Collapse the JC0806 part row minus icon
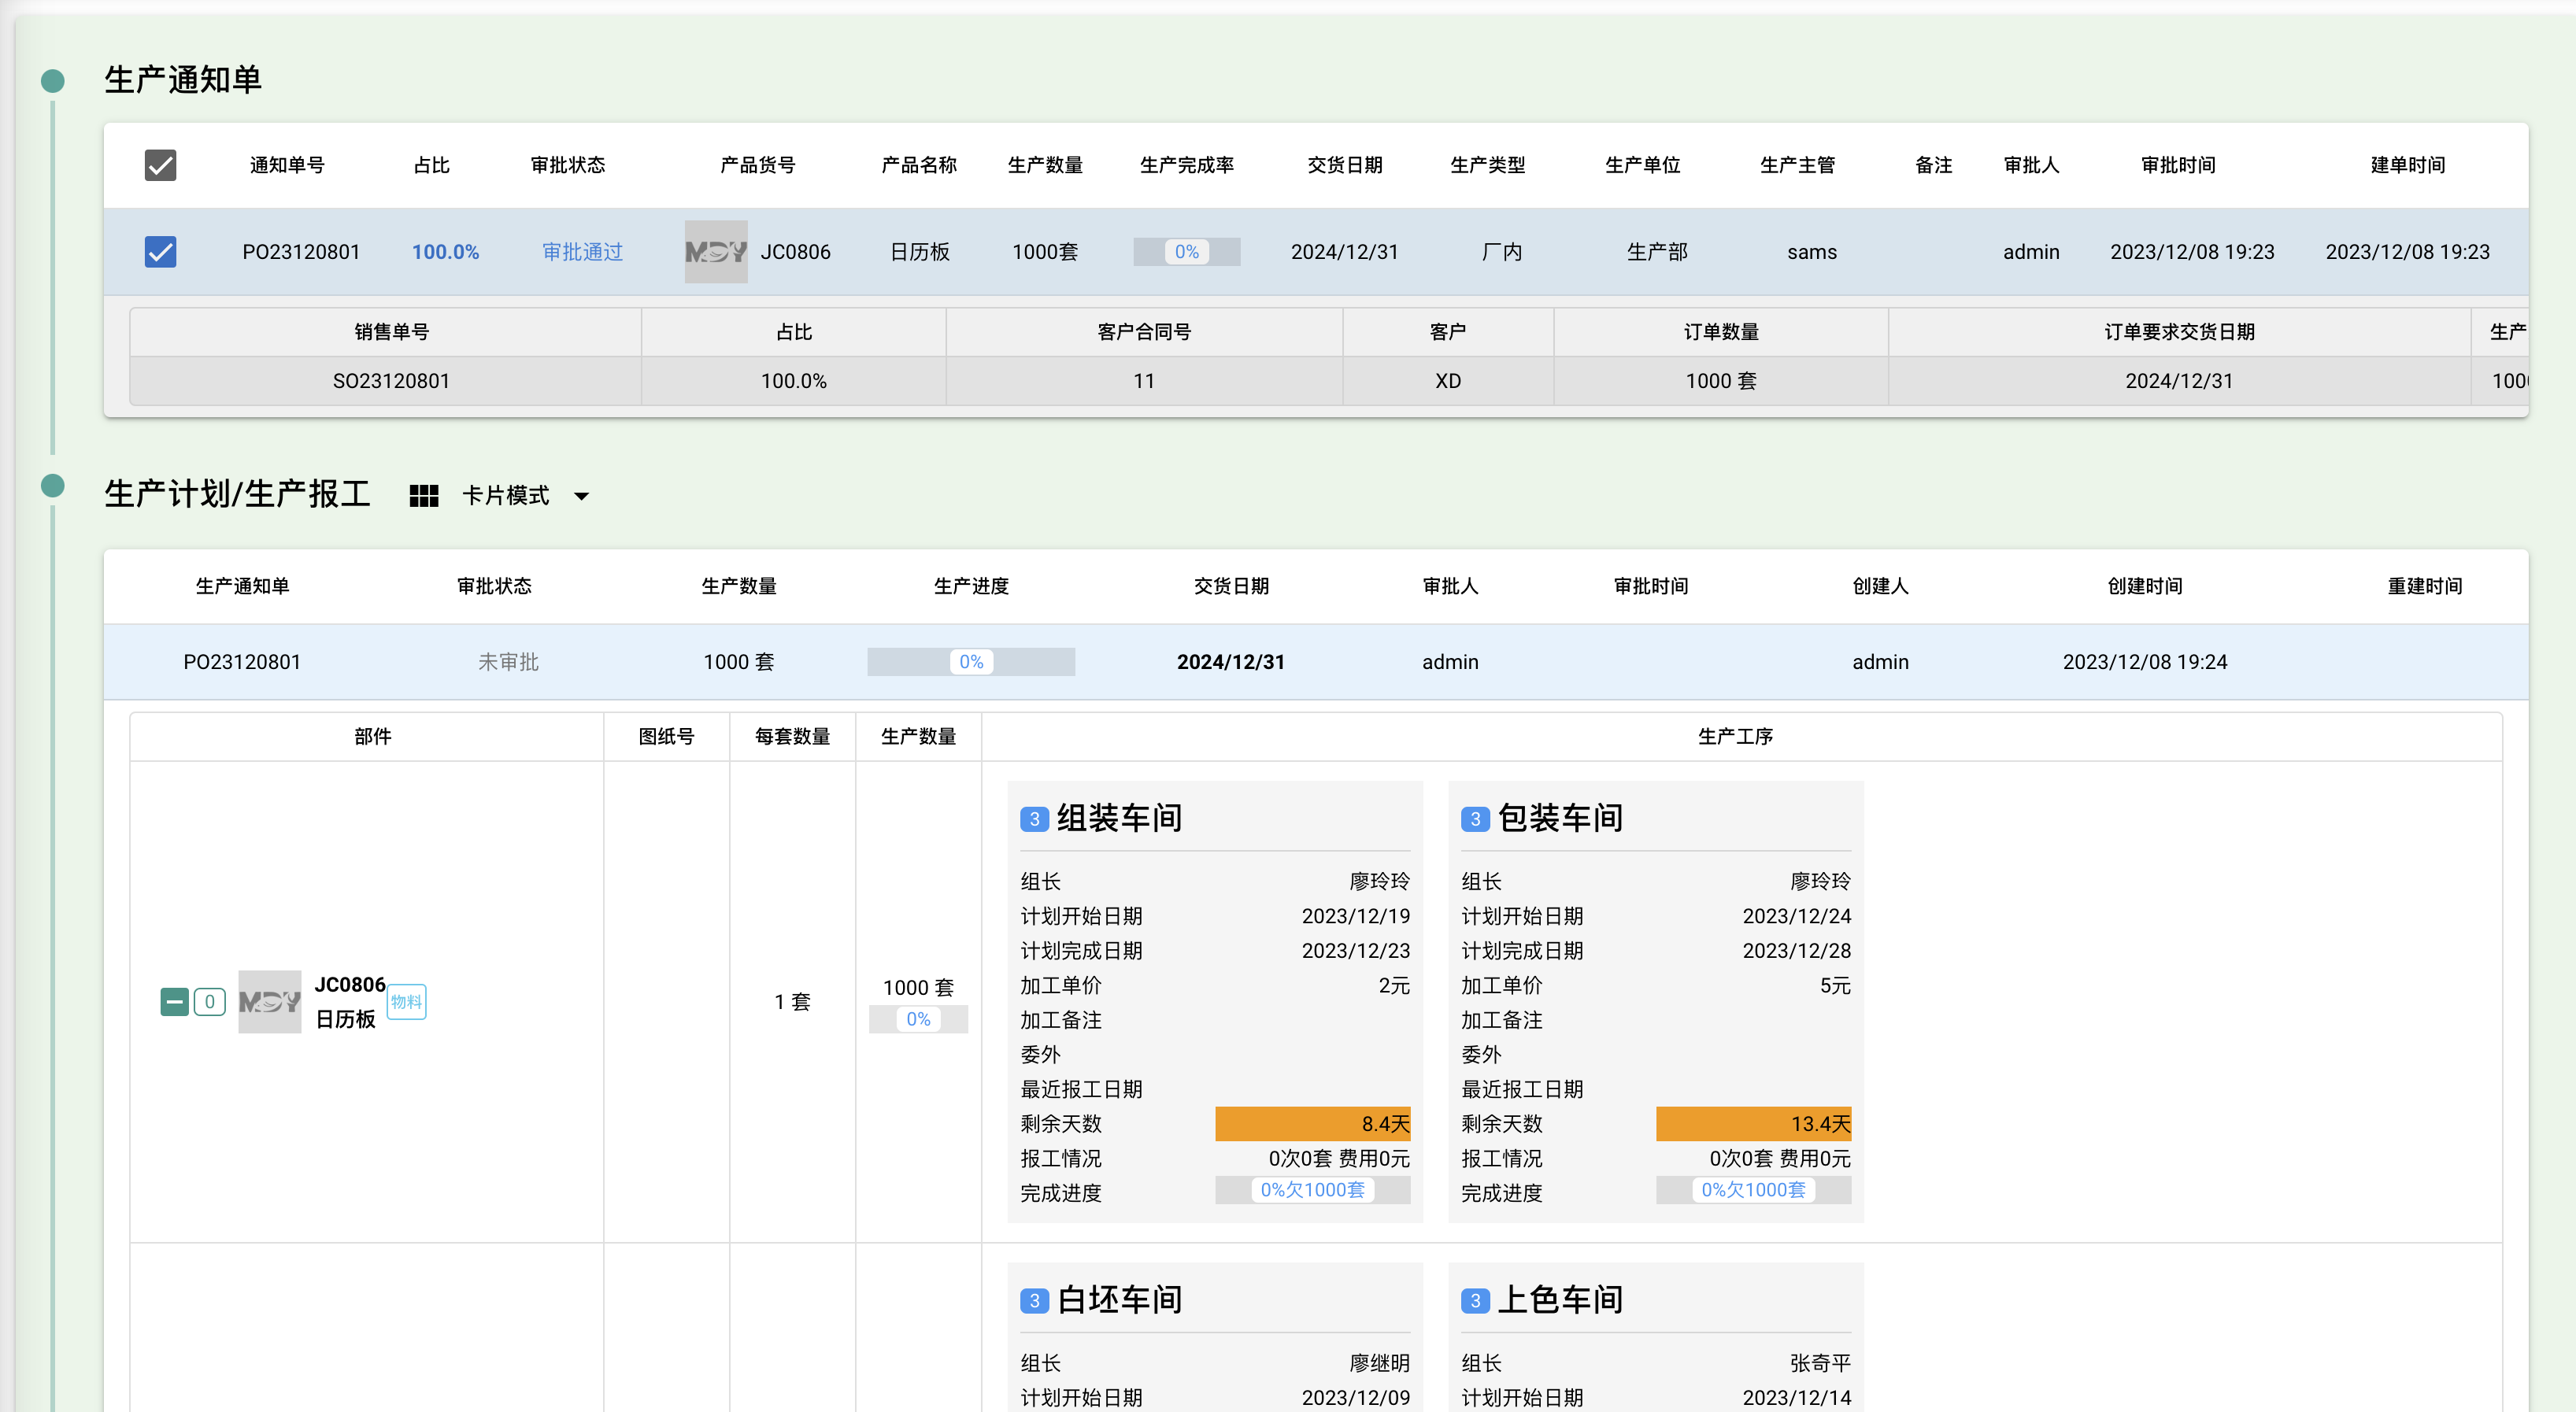The image size is (2576, 1412). click(175, 1001)
